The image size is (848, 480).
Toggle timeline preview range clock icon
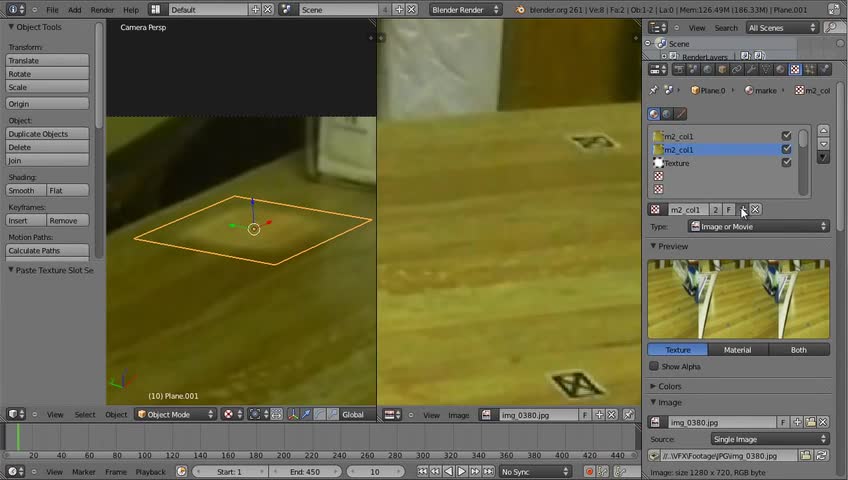(182, 471)
